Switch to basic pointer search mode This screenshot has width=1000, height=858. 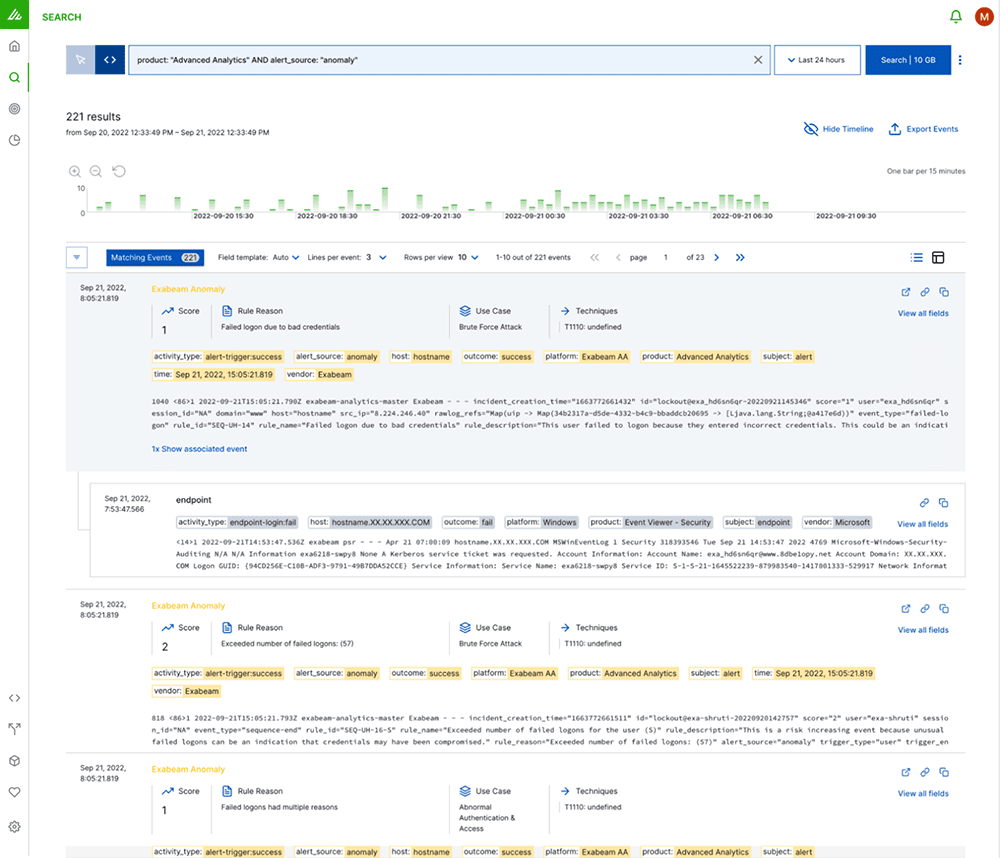click(80, 60)
